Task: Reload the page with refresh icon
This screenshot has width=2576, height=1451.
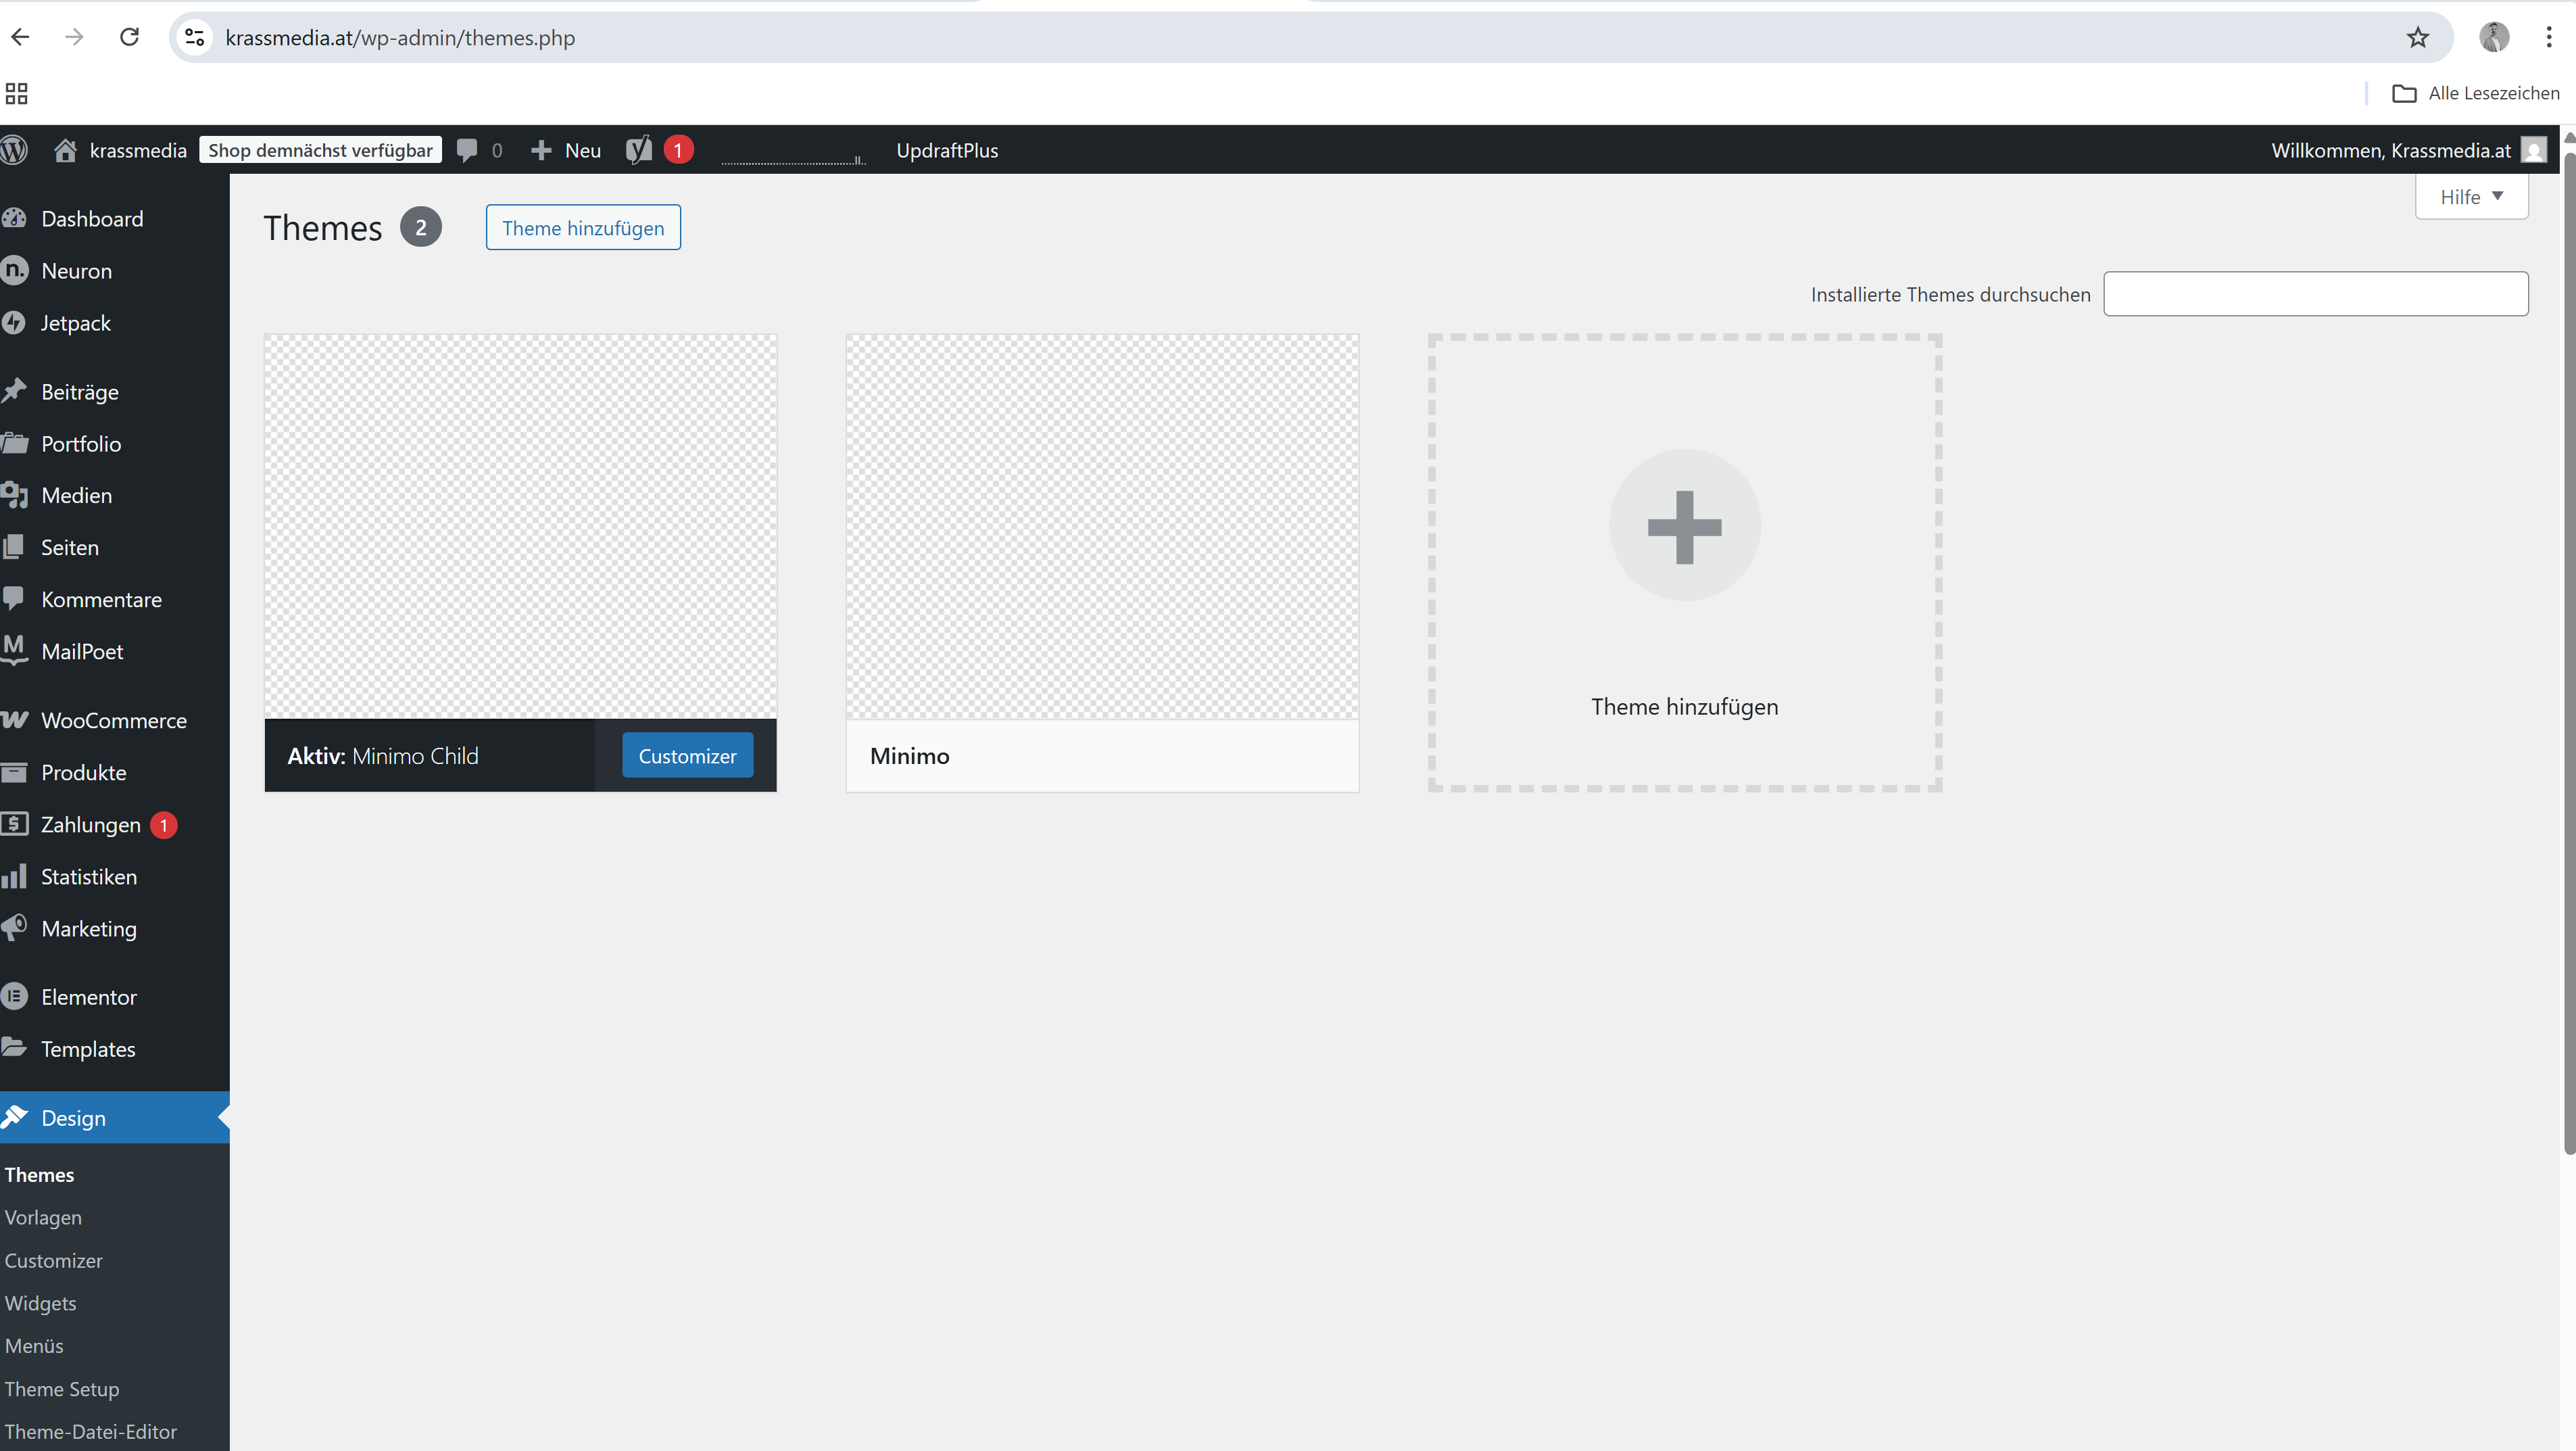Action: click(129, 37)
